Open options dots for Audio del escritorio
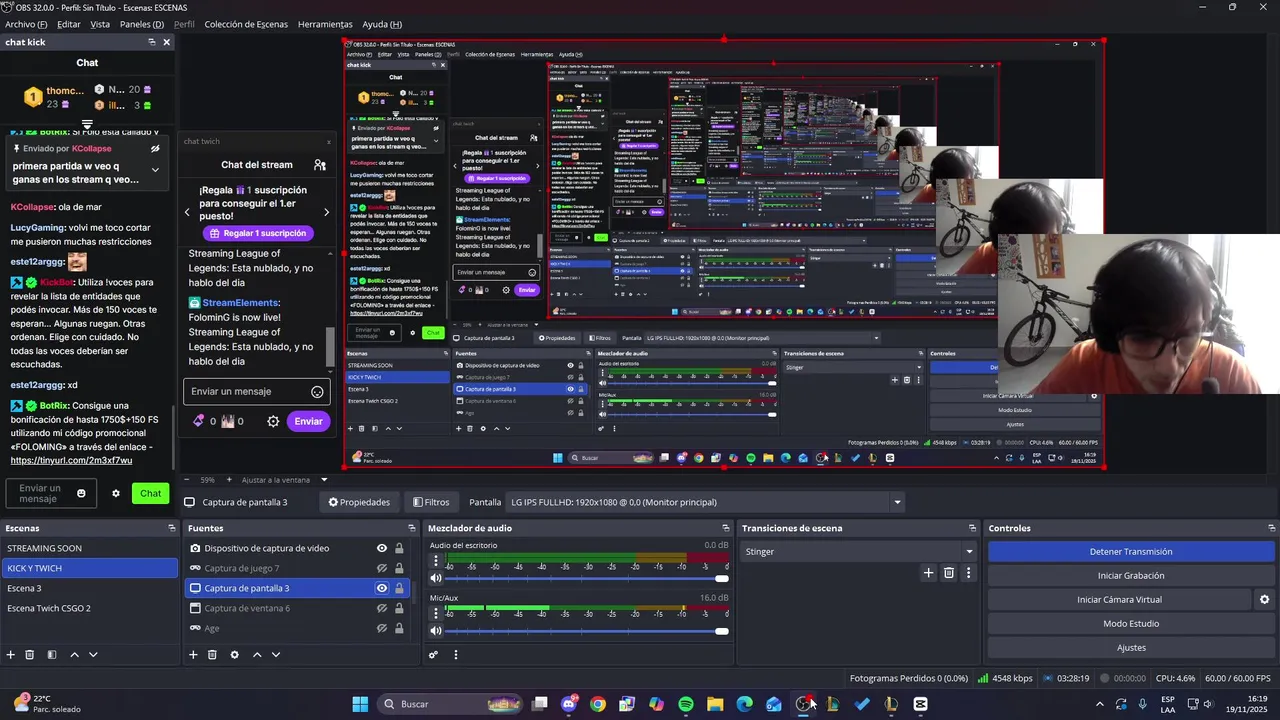Screen dimensions: 1280x720 (435, 561)
